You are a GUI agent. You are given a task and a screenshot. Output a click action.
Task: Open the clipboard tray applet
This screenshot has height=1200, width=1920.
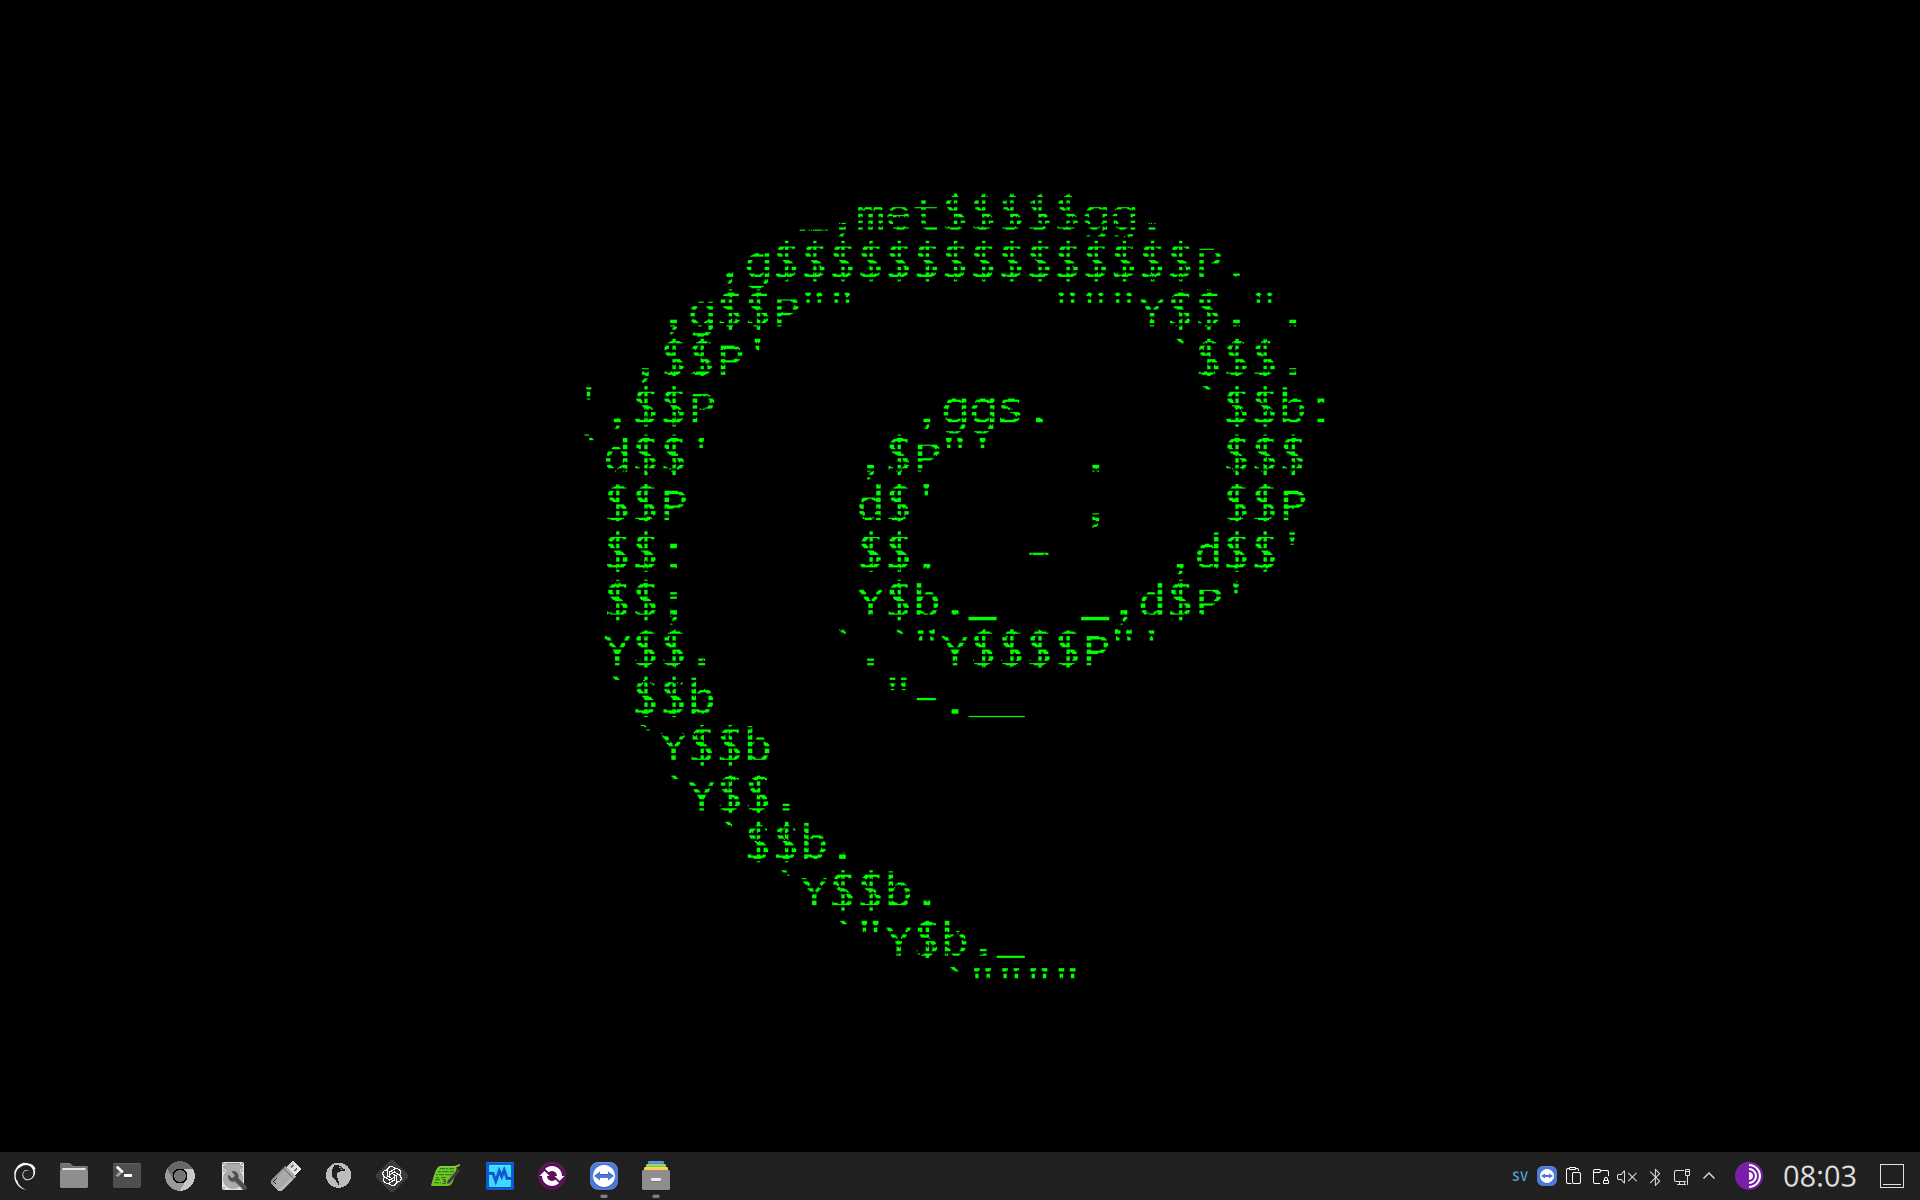click(1573, 1176)
